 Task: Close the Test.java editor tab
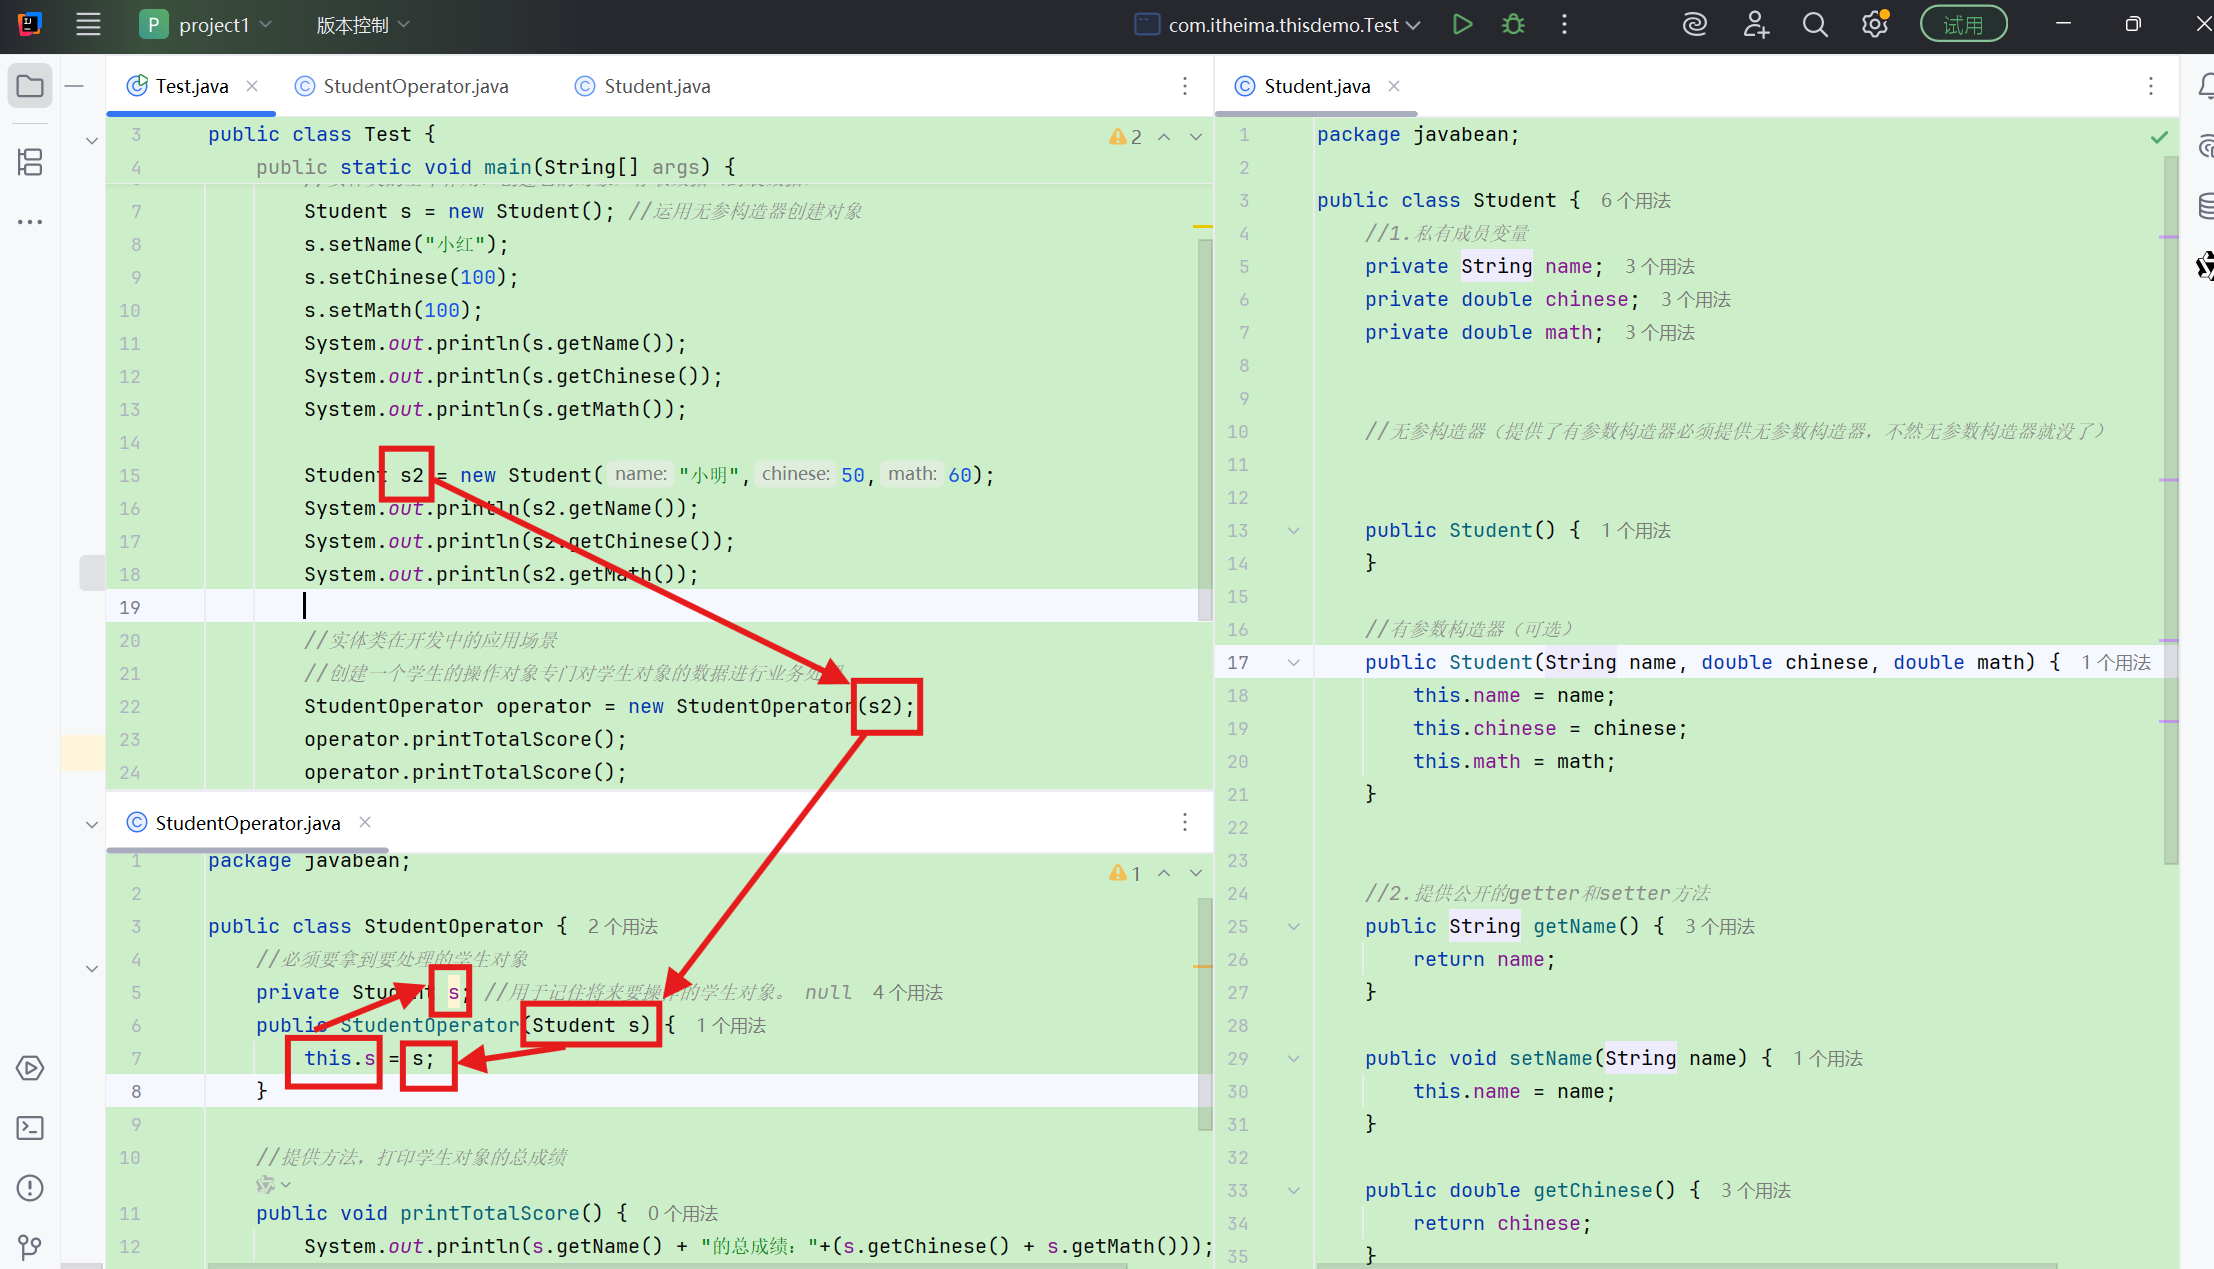pyautogui.click(x=252, y=86)
